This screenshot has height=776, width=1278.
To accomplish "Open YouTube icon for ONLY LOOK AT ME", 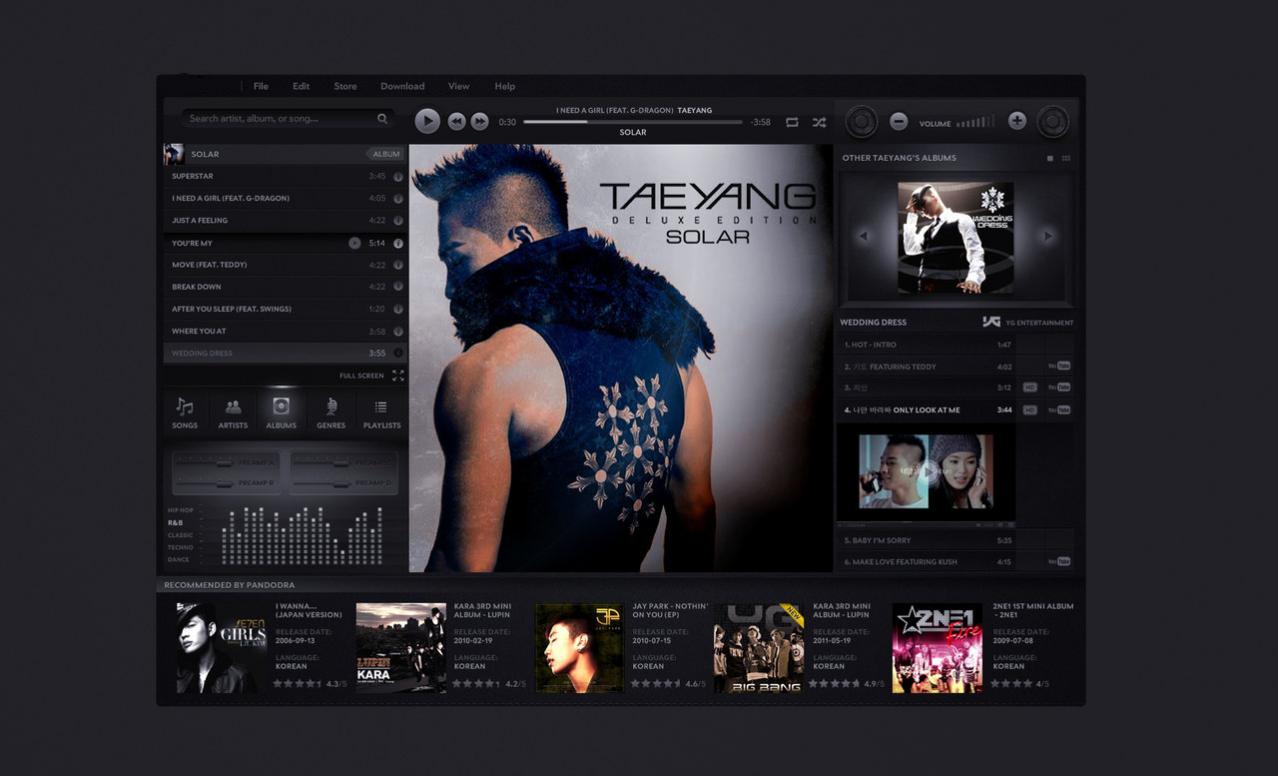I will 1059,410.
